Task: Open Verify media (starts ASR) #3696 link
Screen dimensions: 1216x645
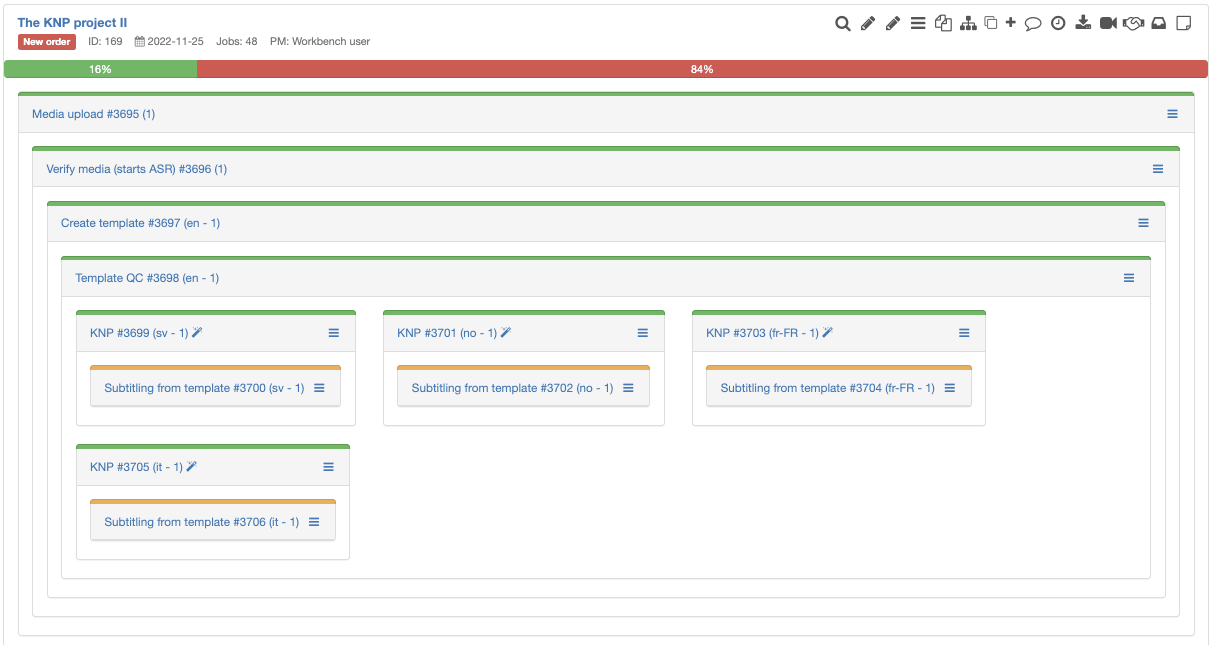Action: tap(137, 169)
